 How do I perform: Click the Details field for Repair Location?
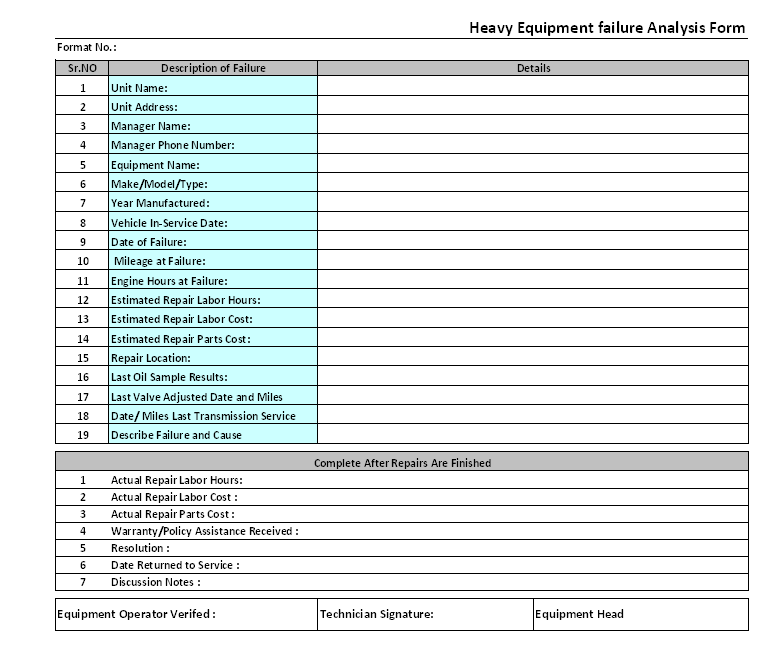533,356
